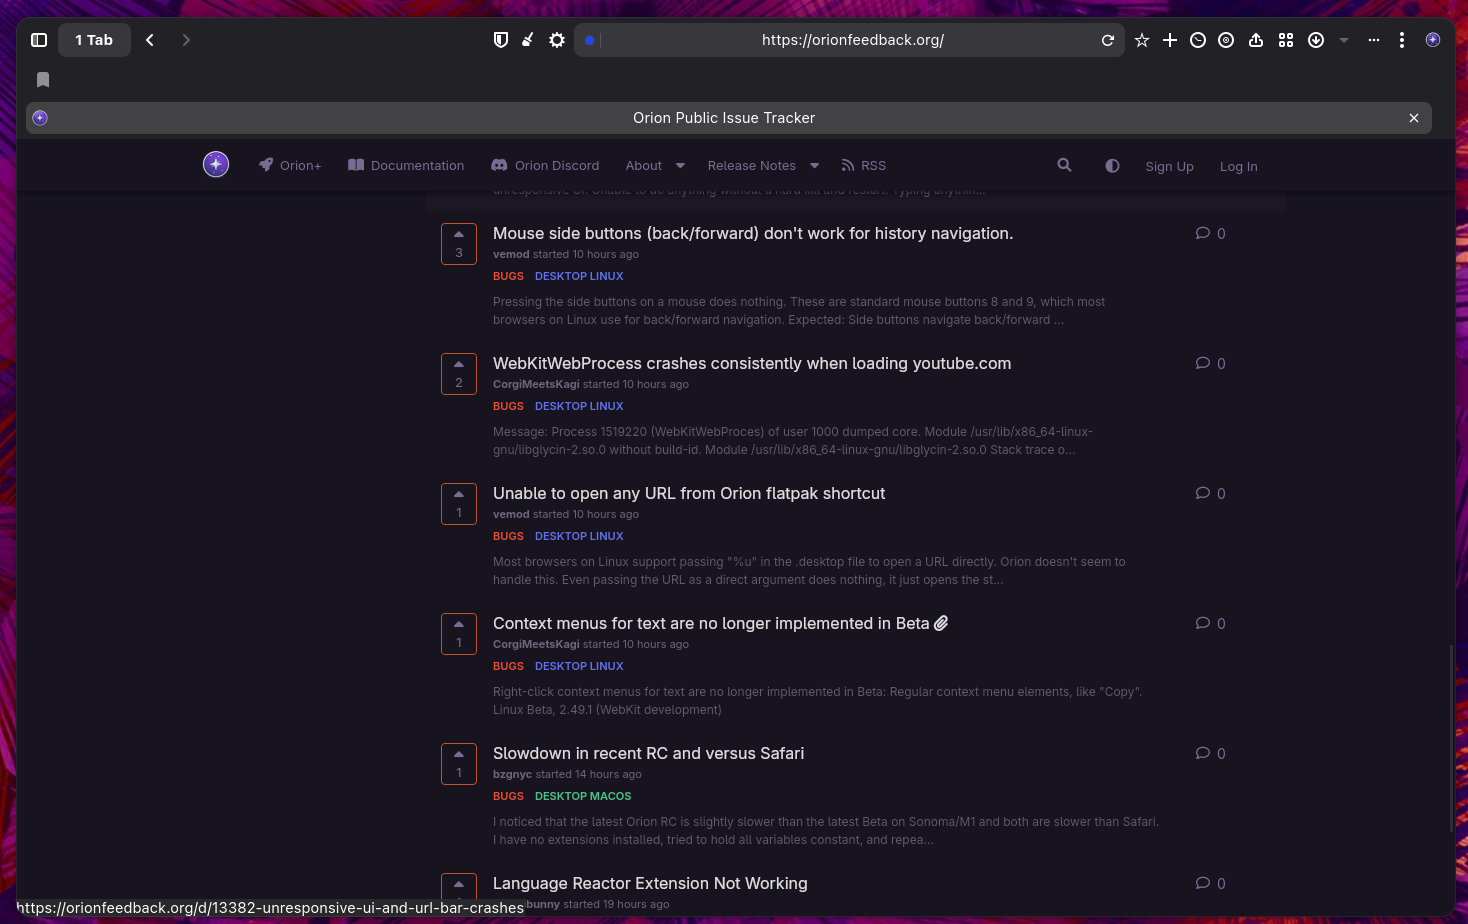Upvote the Context menus for text post
Image resolution: width=1468 pixels, height=924 pixels.
[x=459, y=634]
